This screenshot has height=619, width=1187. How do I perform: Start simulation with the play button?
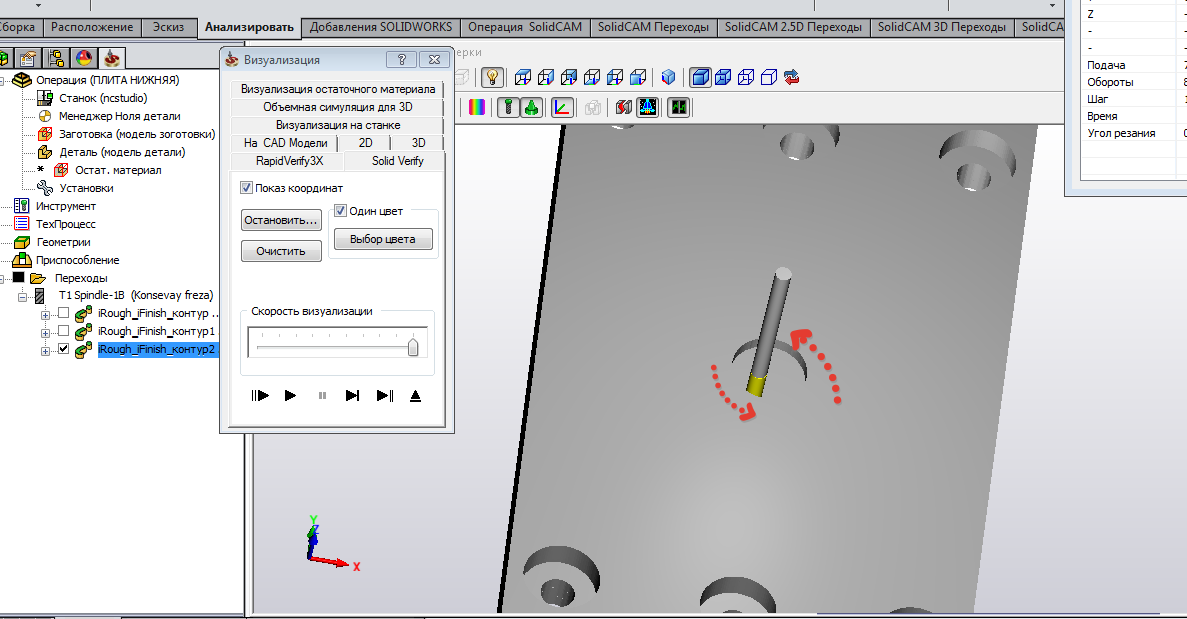pyautogui.click(x=290, y=395)
